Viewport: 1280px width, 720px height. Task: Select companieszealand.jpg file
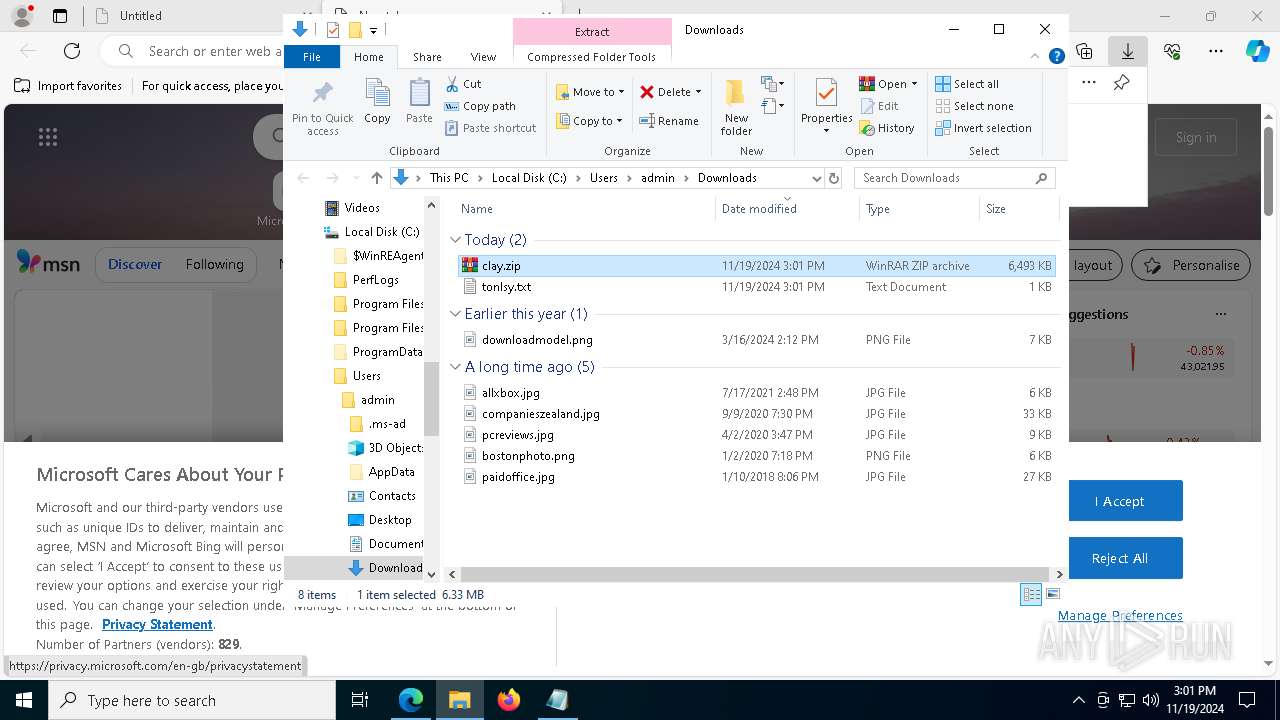pos(756,414)
